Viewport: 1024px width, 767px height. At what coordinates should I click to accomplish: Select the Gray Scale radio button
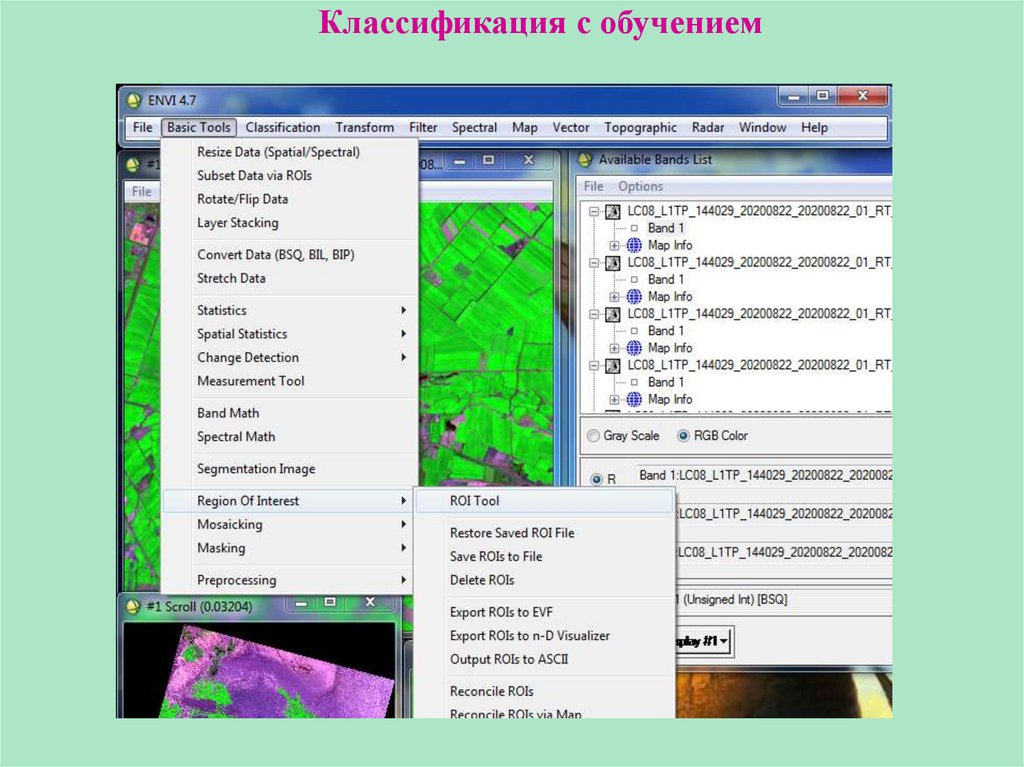[x=593, y=436]
